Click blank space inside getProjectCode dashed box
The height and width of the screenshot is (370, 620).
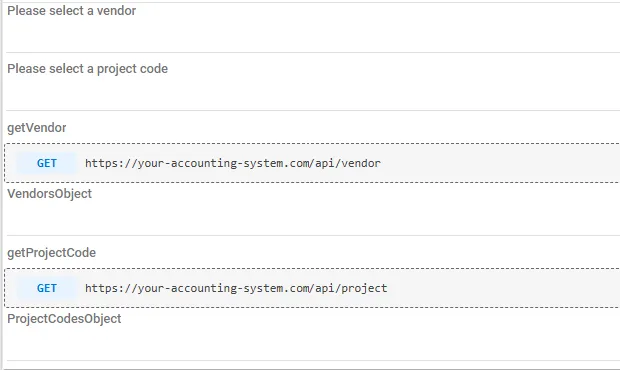coord(502,288)
